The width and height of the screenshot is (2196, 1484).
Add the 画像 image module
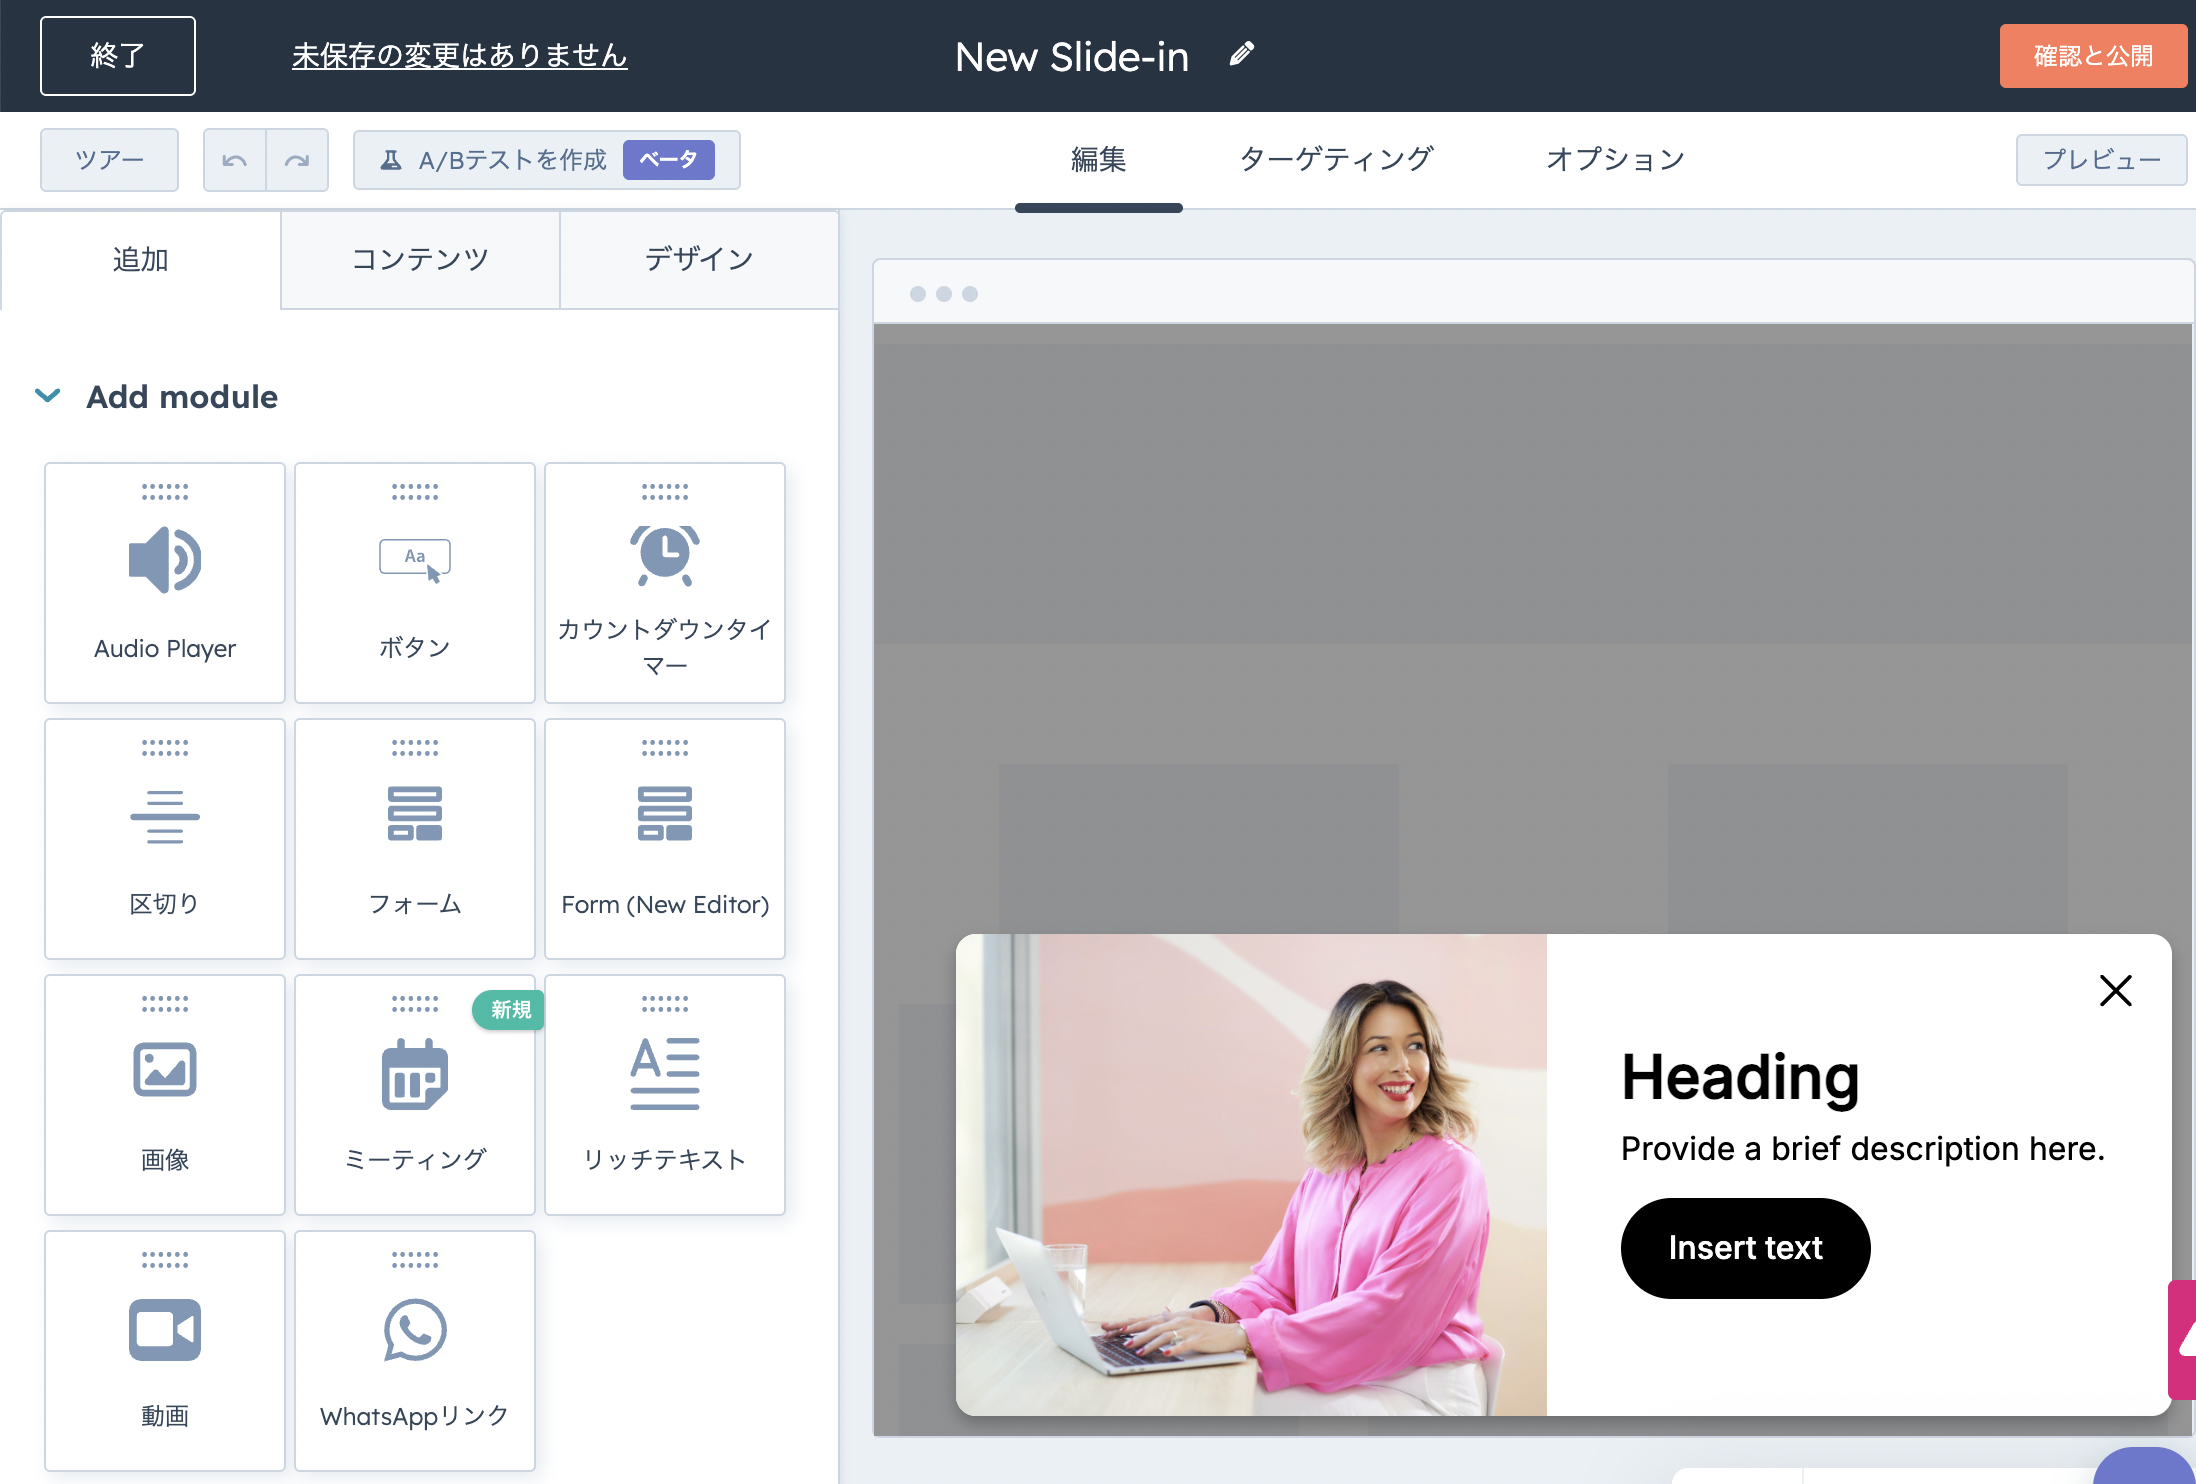coord(165,1095)
